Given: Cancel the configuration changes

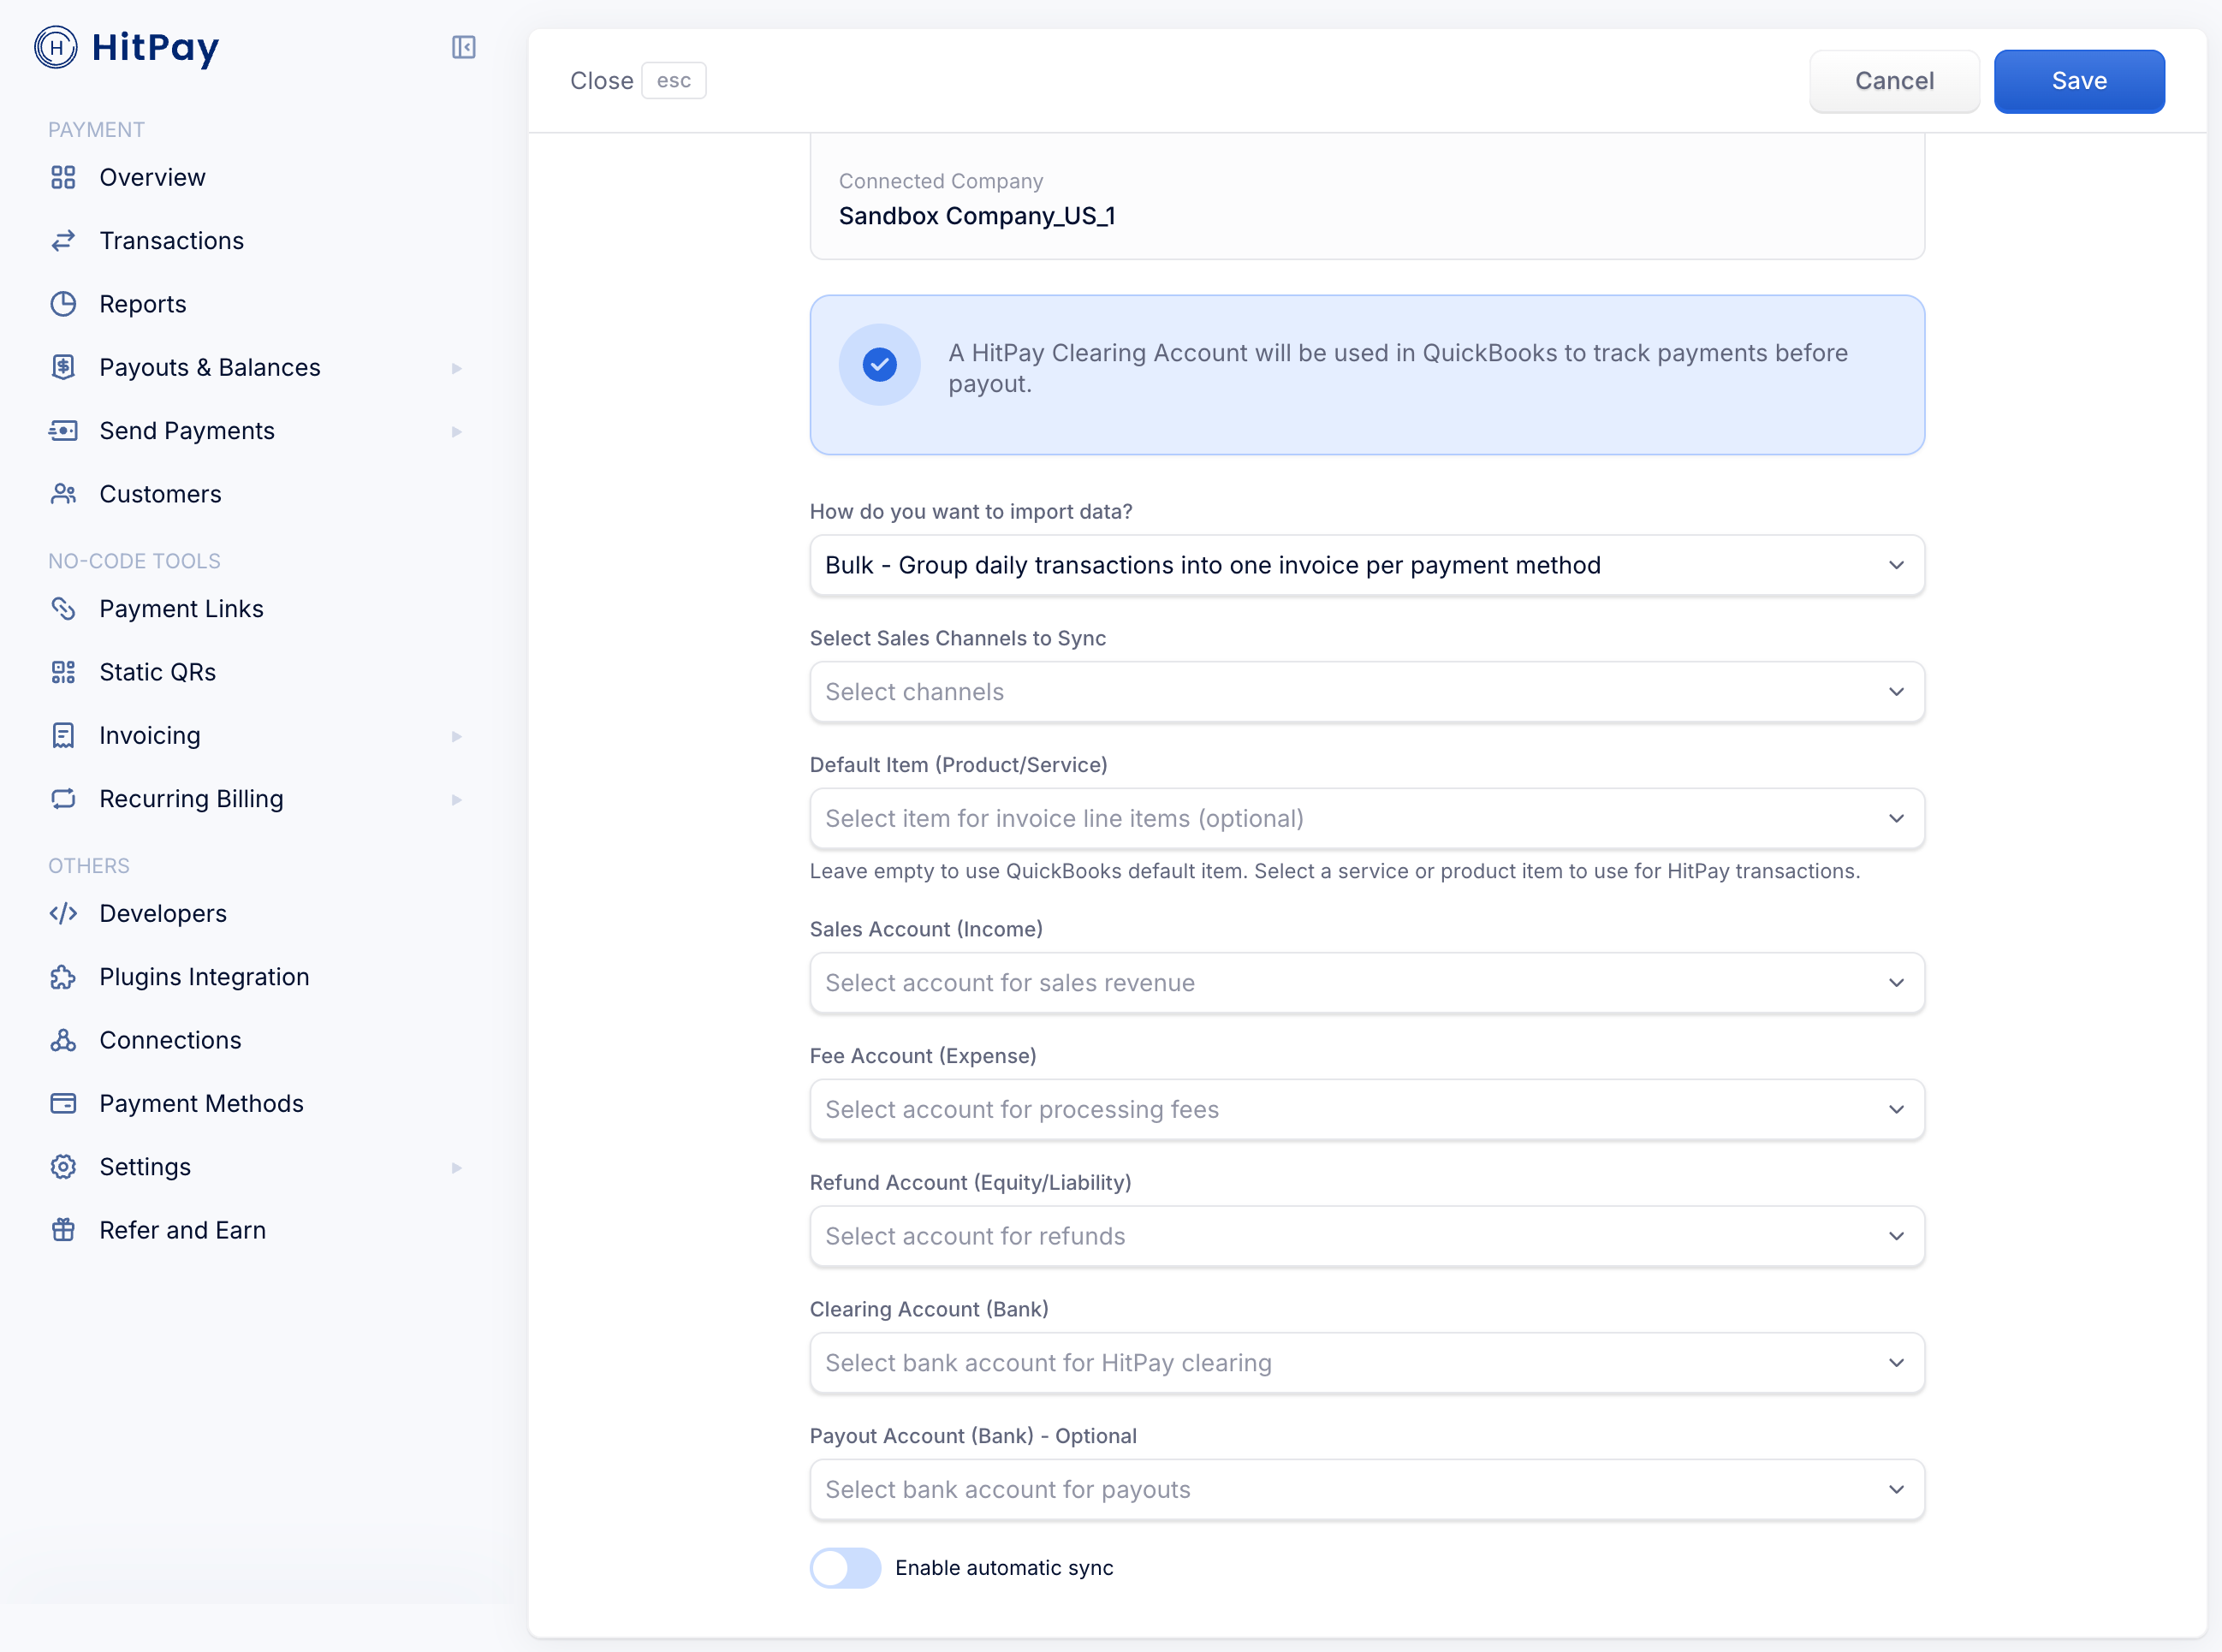Looking at the screenshot, I should click(1894, 81).
